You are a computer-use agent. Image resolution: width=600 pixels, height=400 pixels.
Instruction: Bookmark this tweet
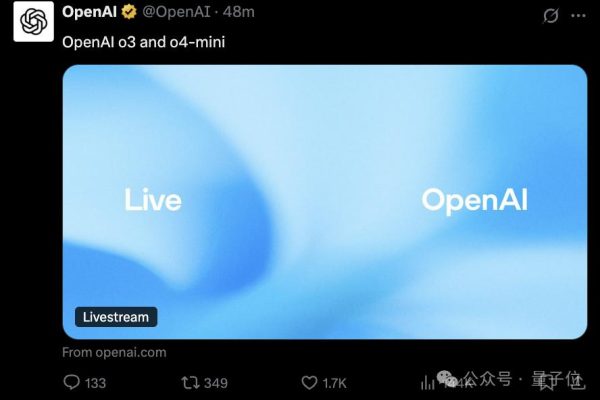pos(546,382)
